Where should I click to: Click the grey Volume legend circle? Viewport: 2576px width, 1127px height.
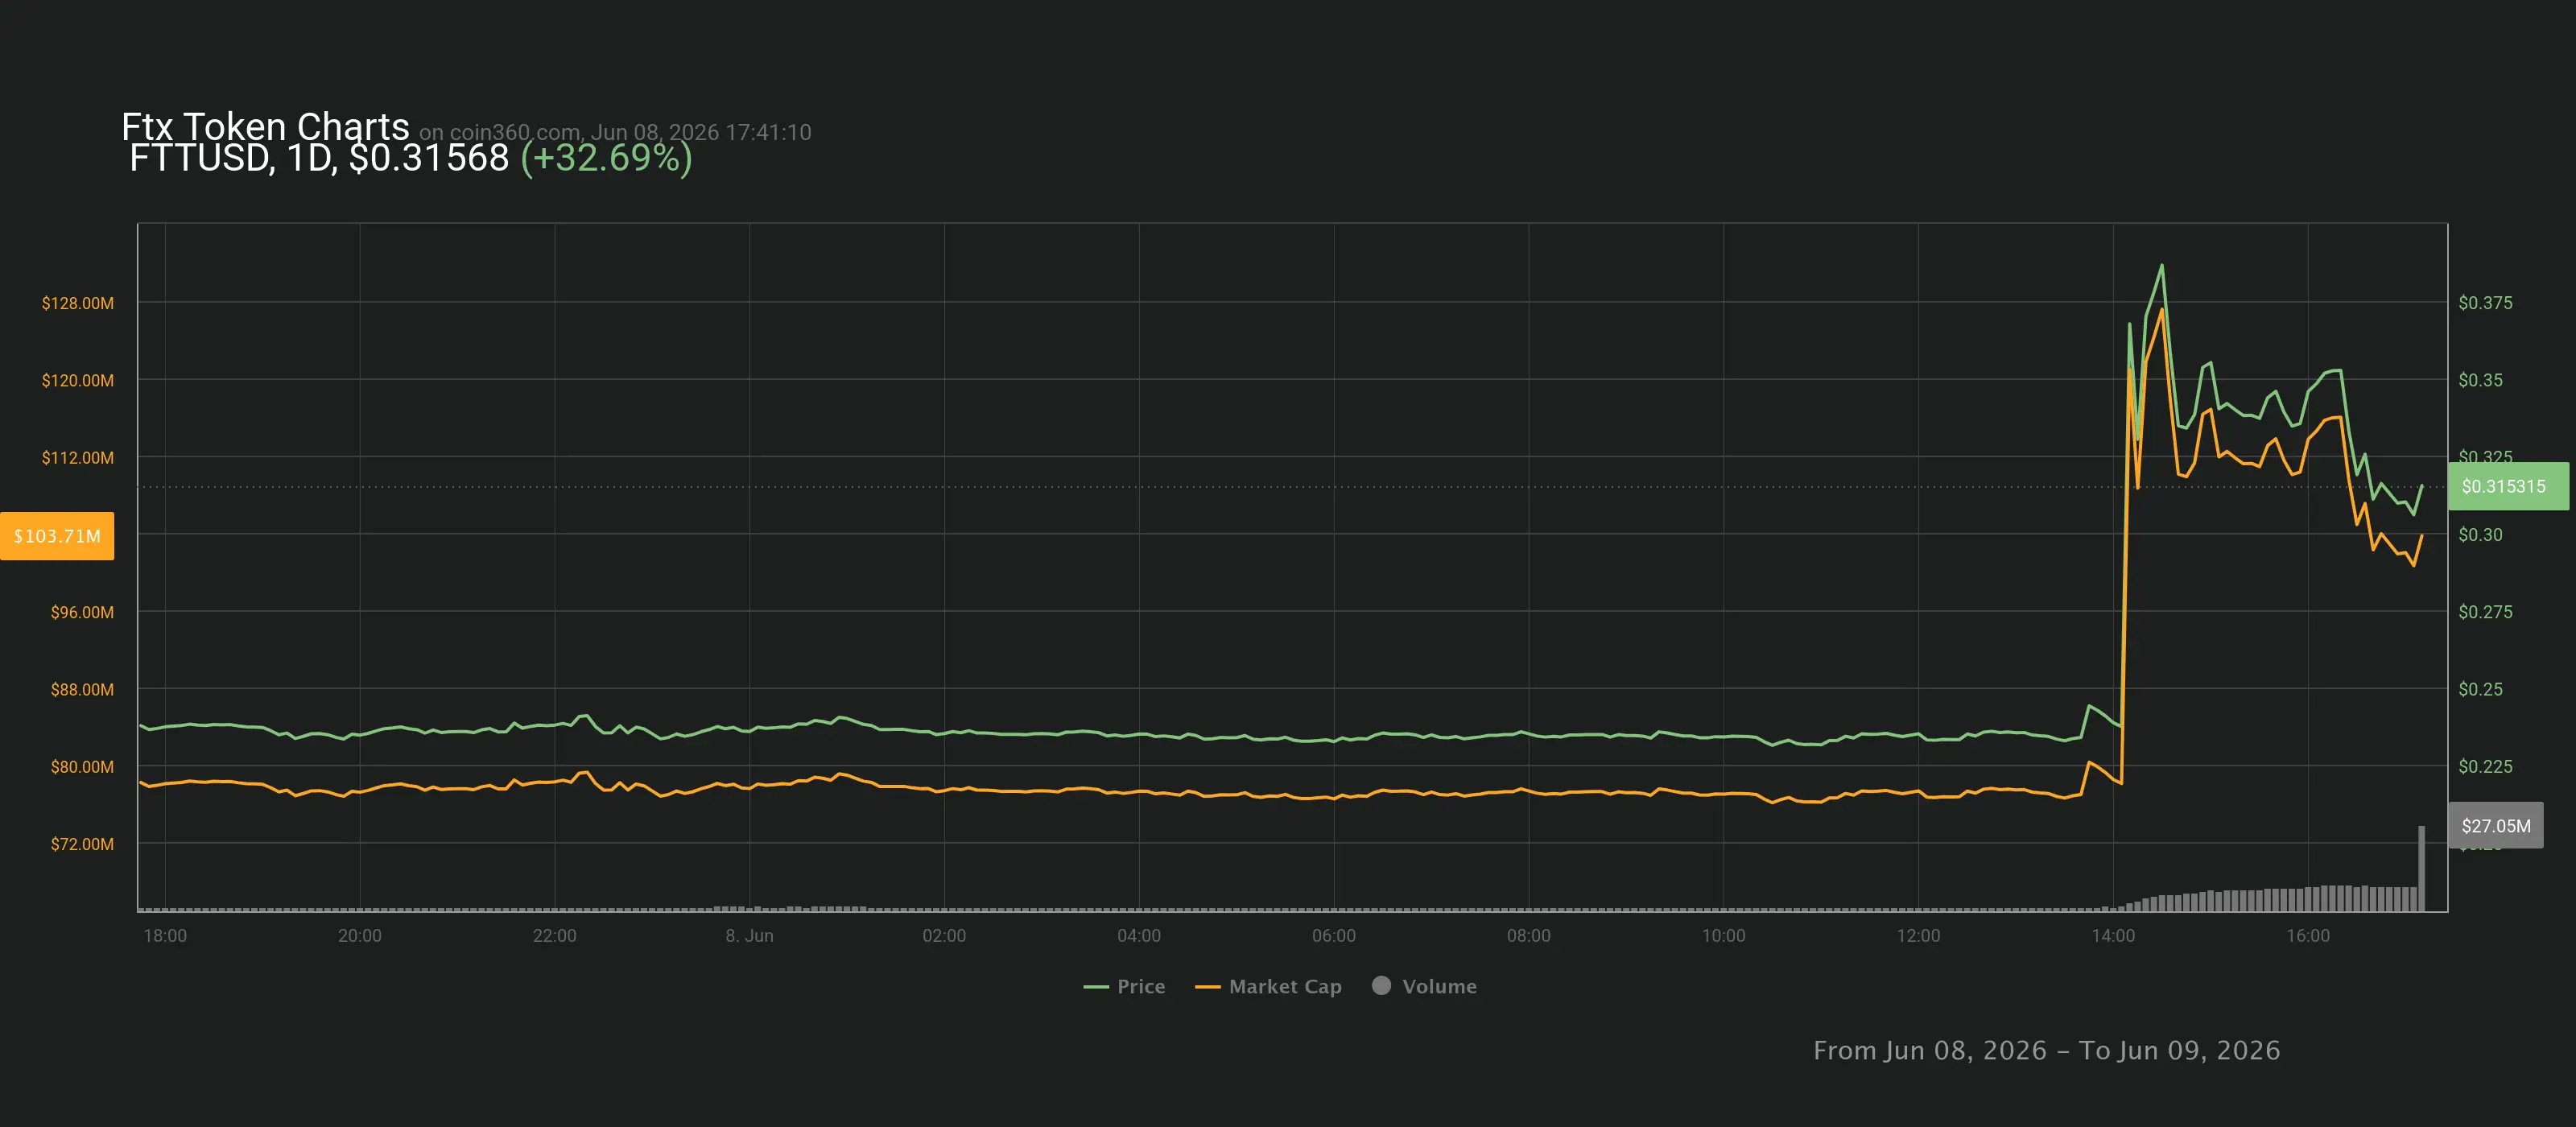point(1381,985)
